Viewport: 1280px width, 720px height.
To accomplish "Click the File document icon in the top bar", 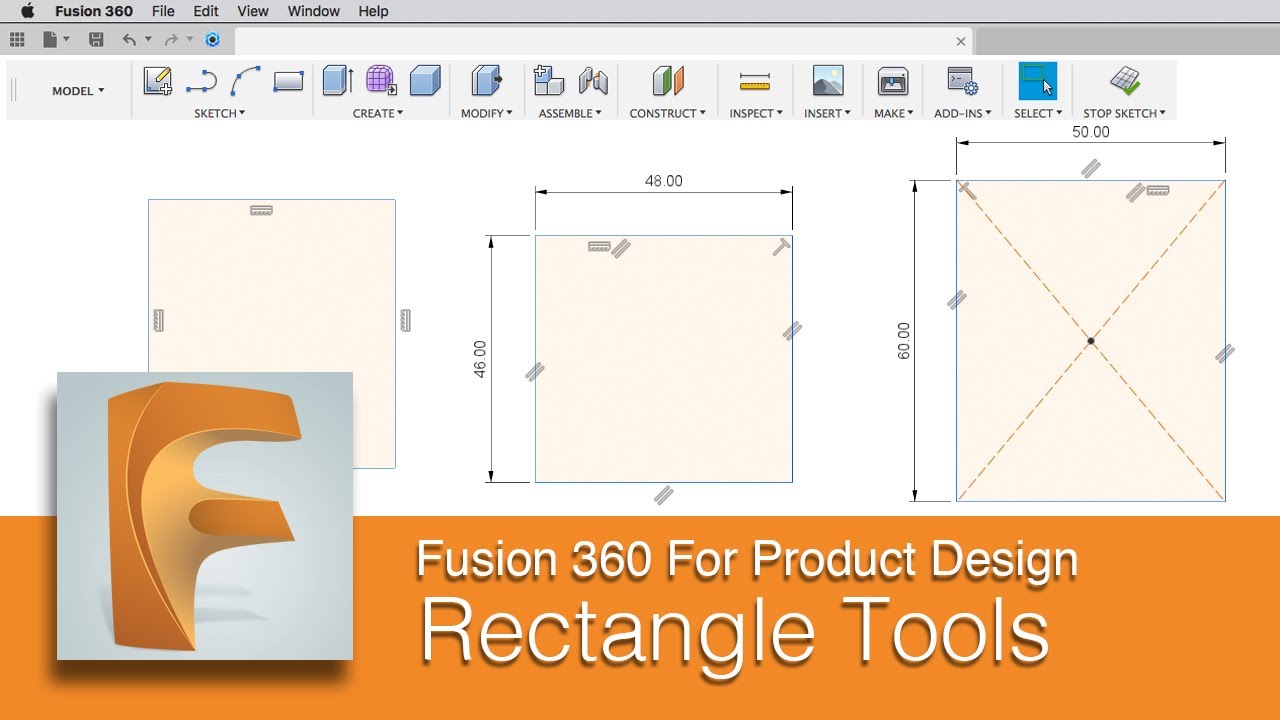I will 50,40.
